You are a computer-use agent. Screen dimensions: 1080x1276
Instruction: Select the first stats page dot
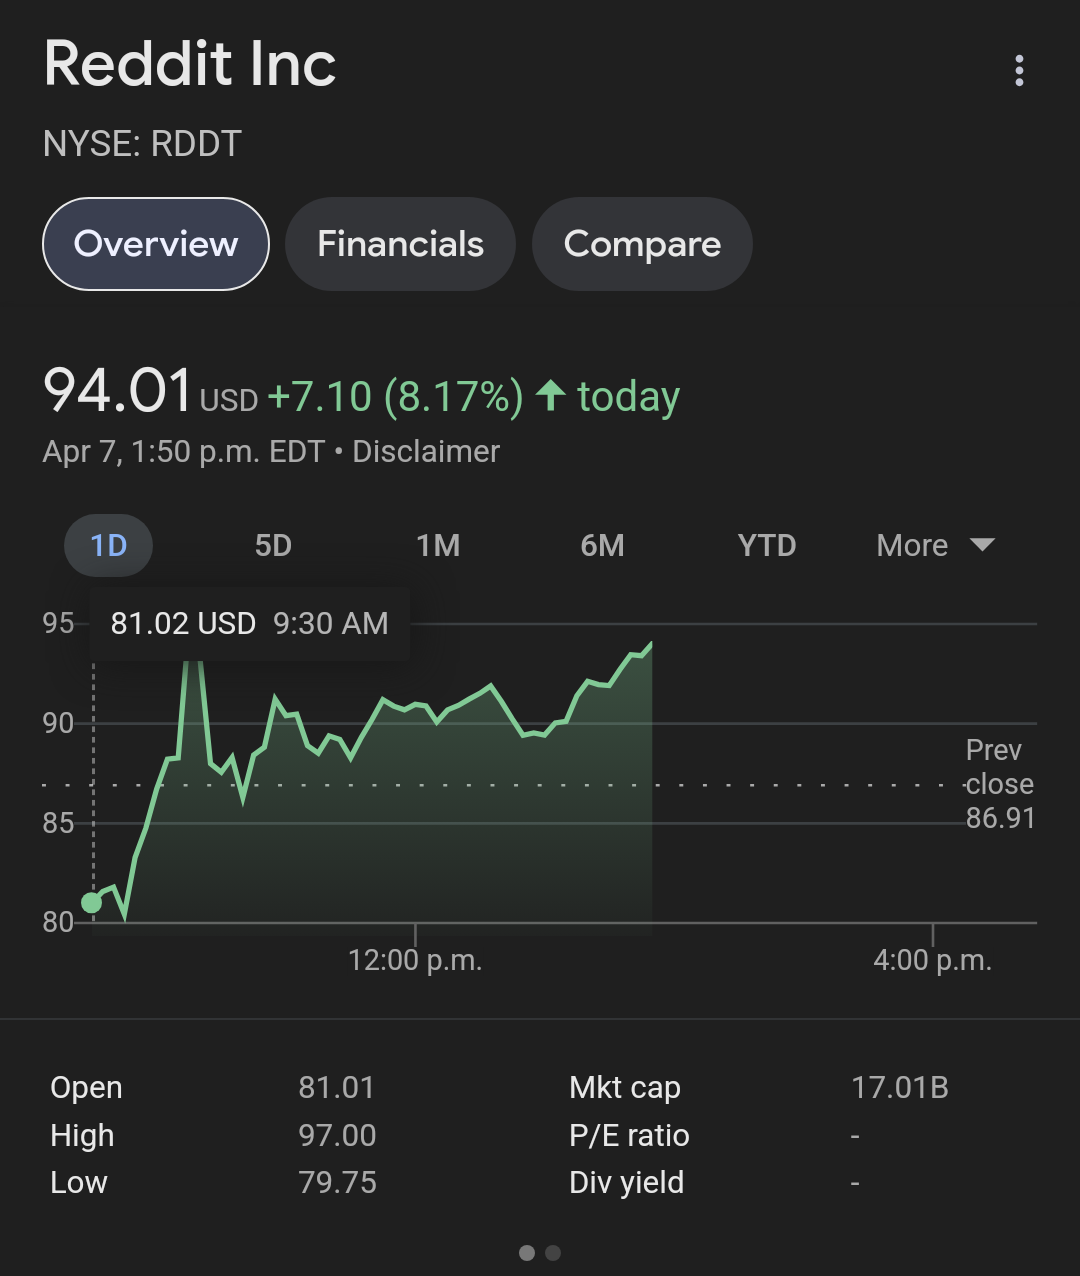[527, 1253]
